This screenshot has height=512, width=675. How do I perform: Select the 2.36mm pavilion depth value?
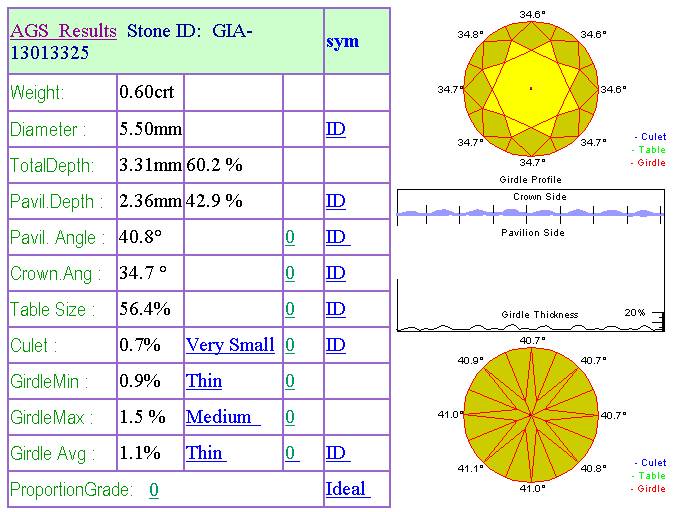pos(151,201)
